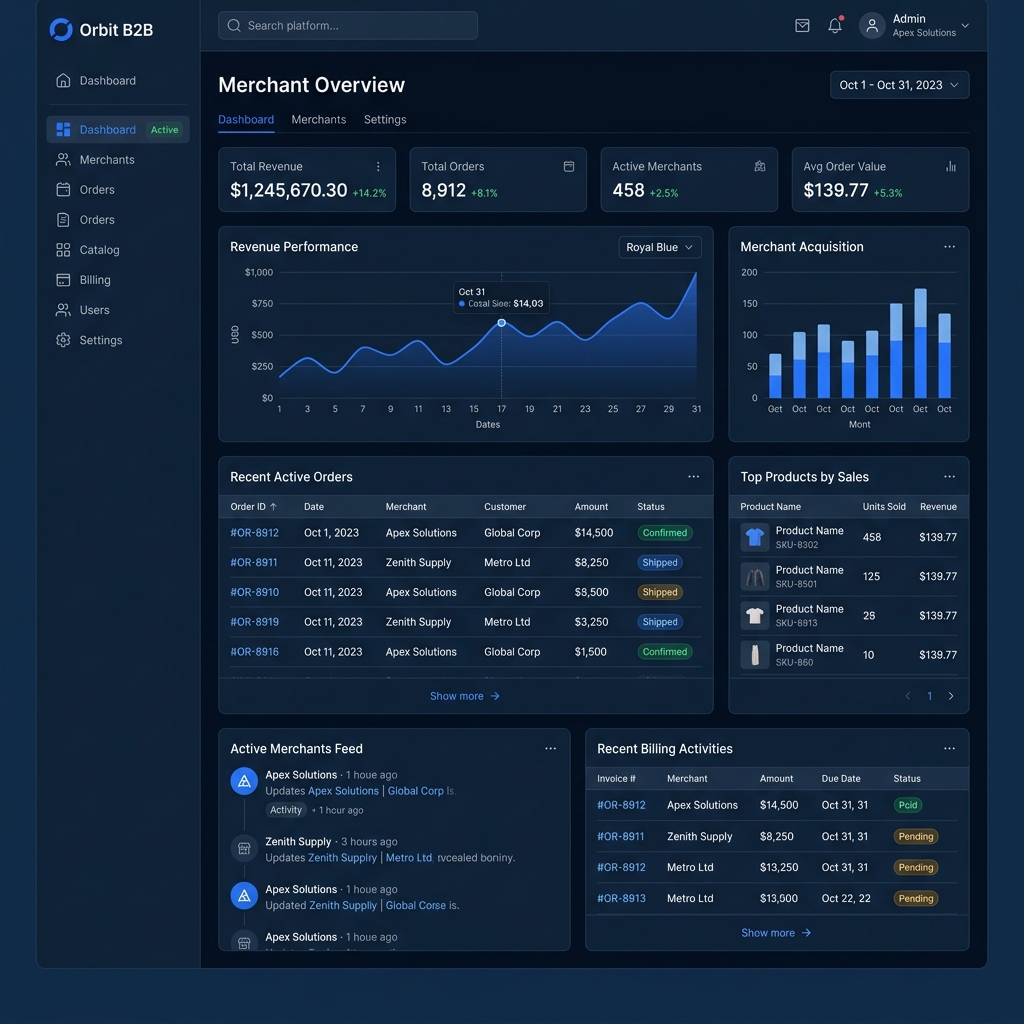
Task: Open Top Products by Sales more options
Action: pyautogui.click(x=950, y=477)
